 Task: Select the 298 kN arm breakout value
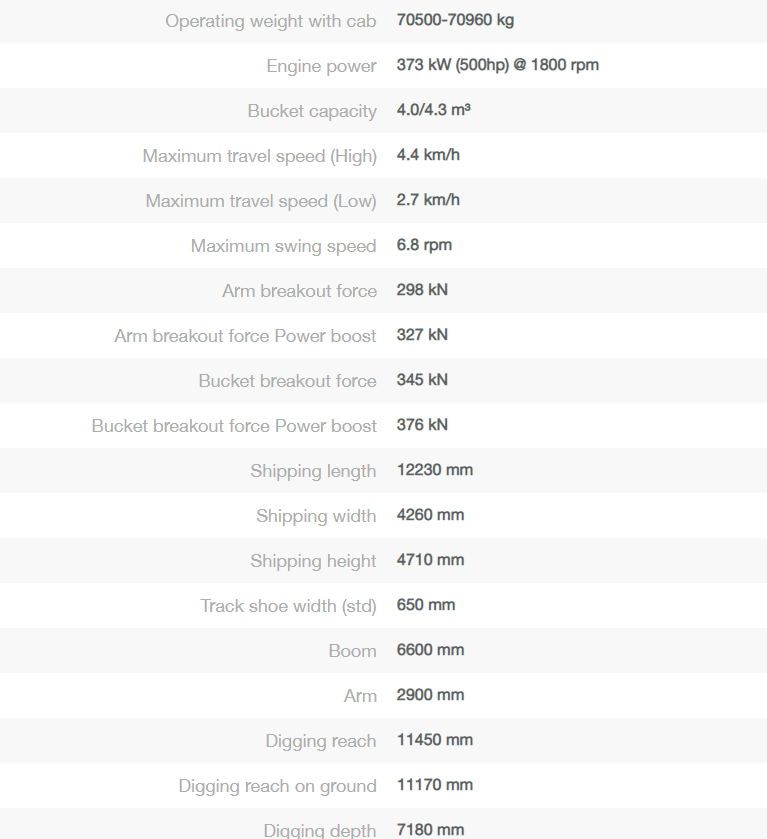[422, 290]
